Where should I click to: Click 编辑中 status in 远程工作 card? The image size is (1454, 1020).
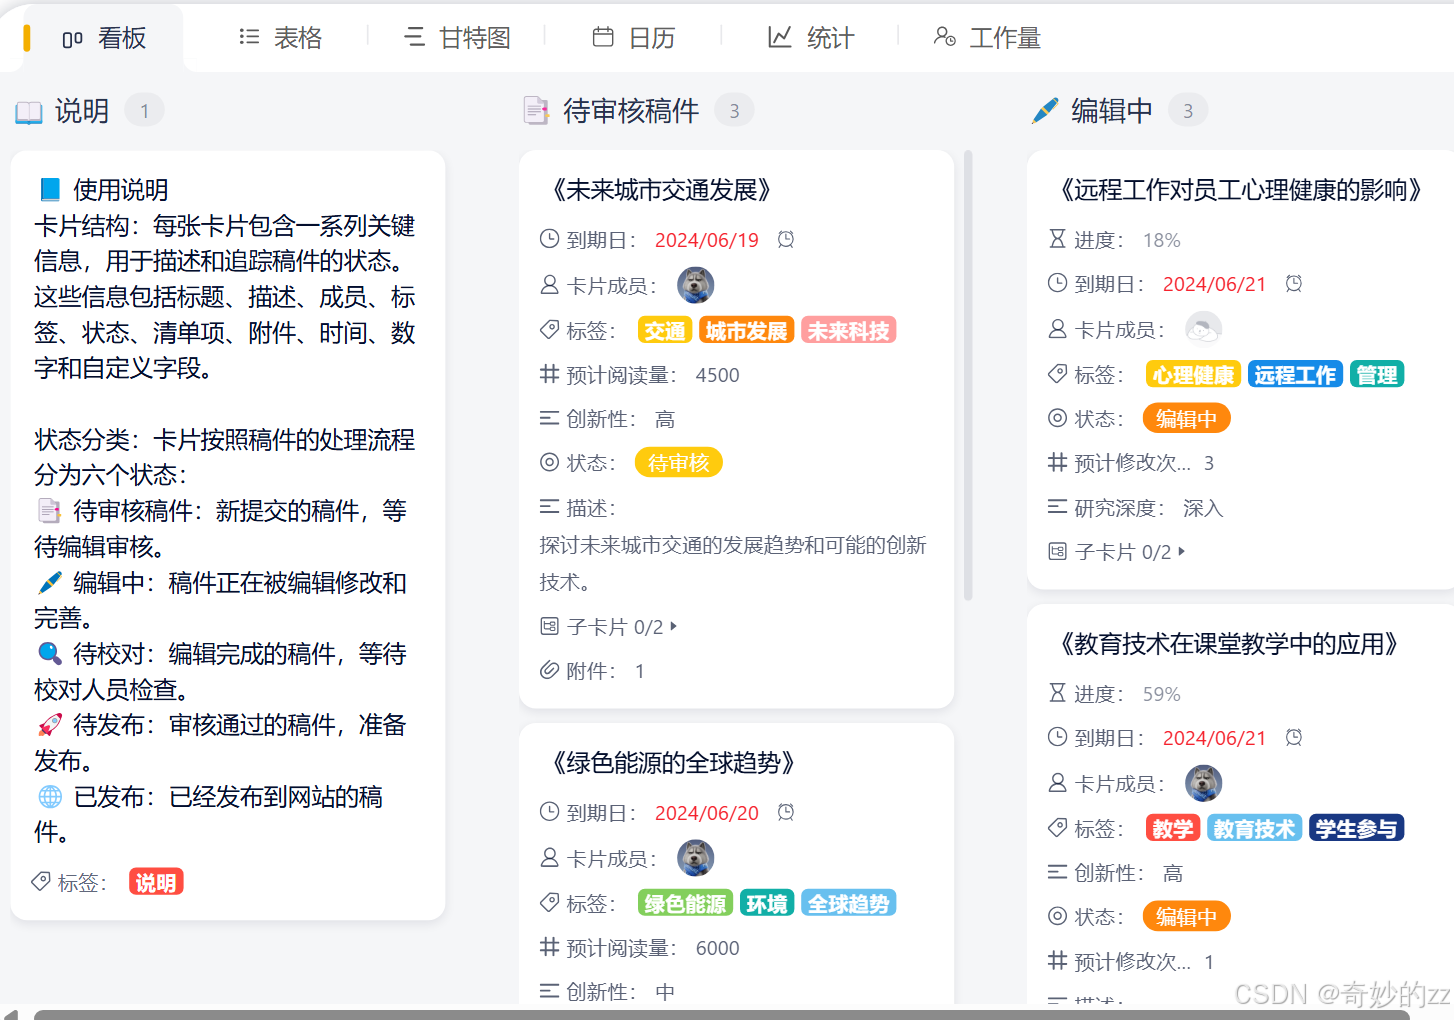(x=1187, y=418)
